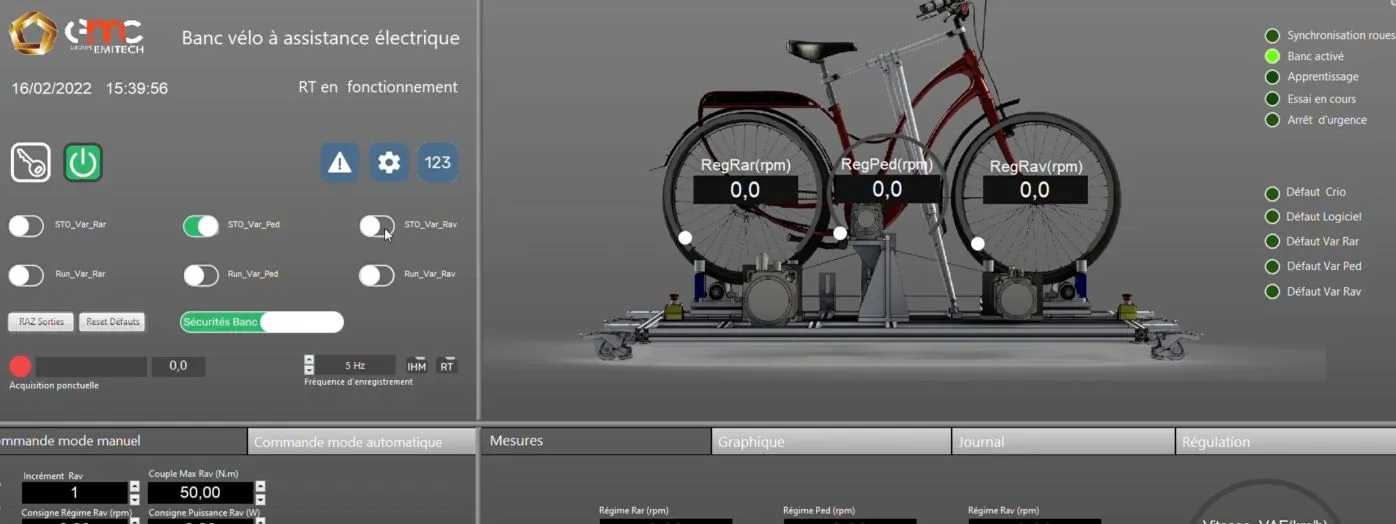Click the Défaut Var Rar LED indicator
Screen dimensions: 1396x524
pos(1272,242)
